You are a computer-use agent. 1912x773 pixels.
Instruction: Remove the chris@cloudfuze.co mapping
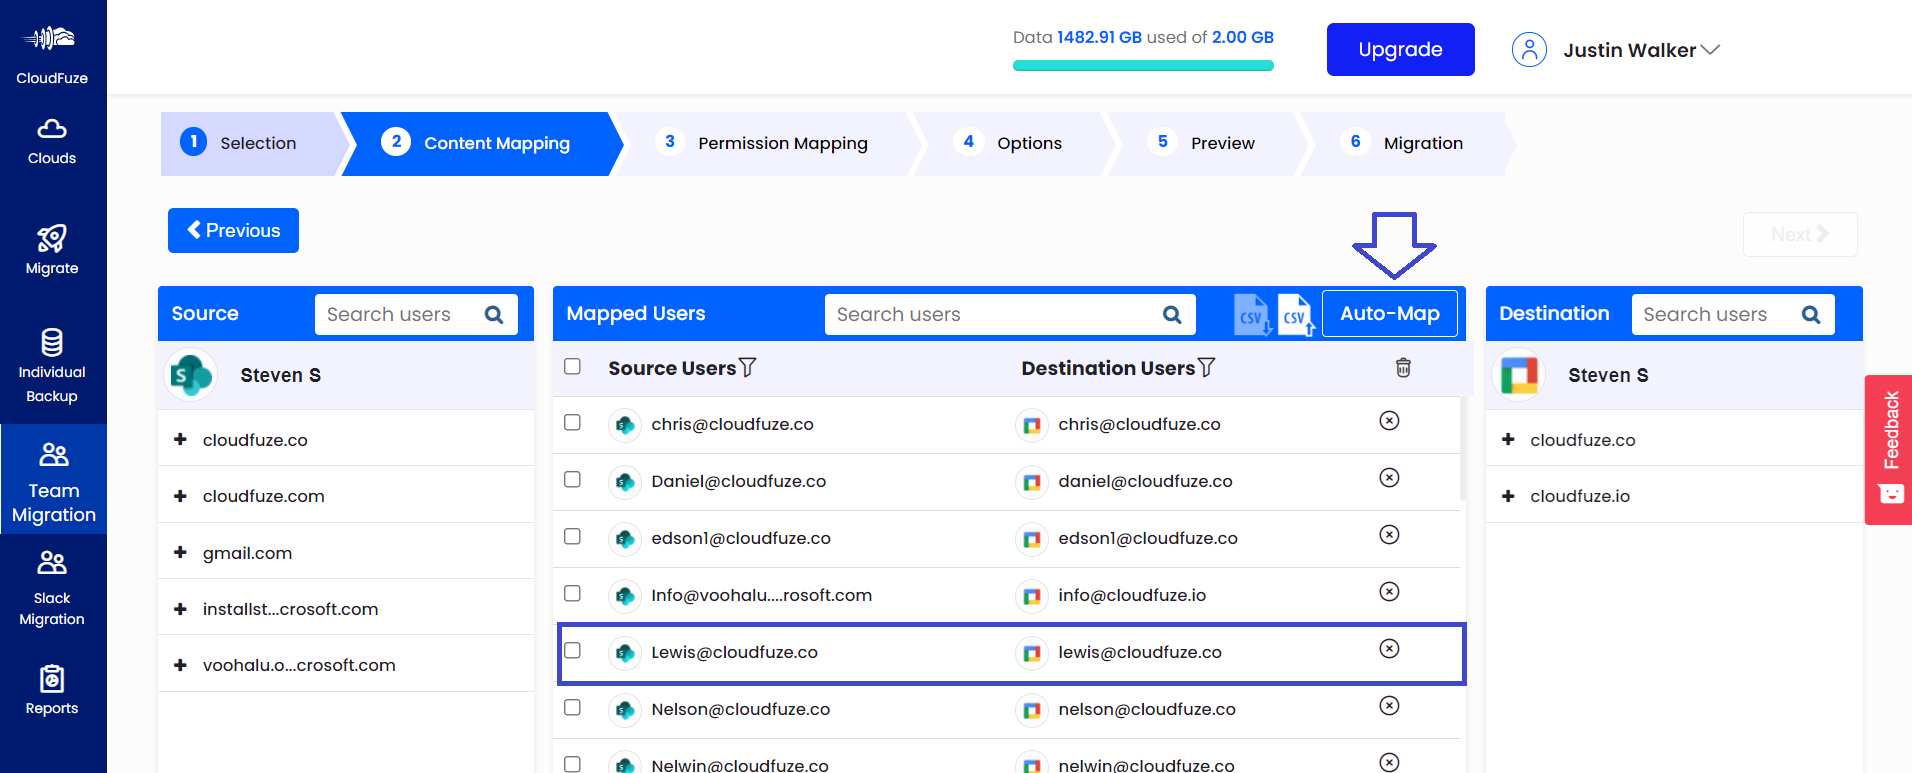pos(1389,421)
